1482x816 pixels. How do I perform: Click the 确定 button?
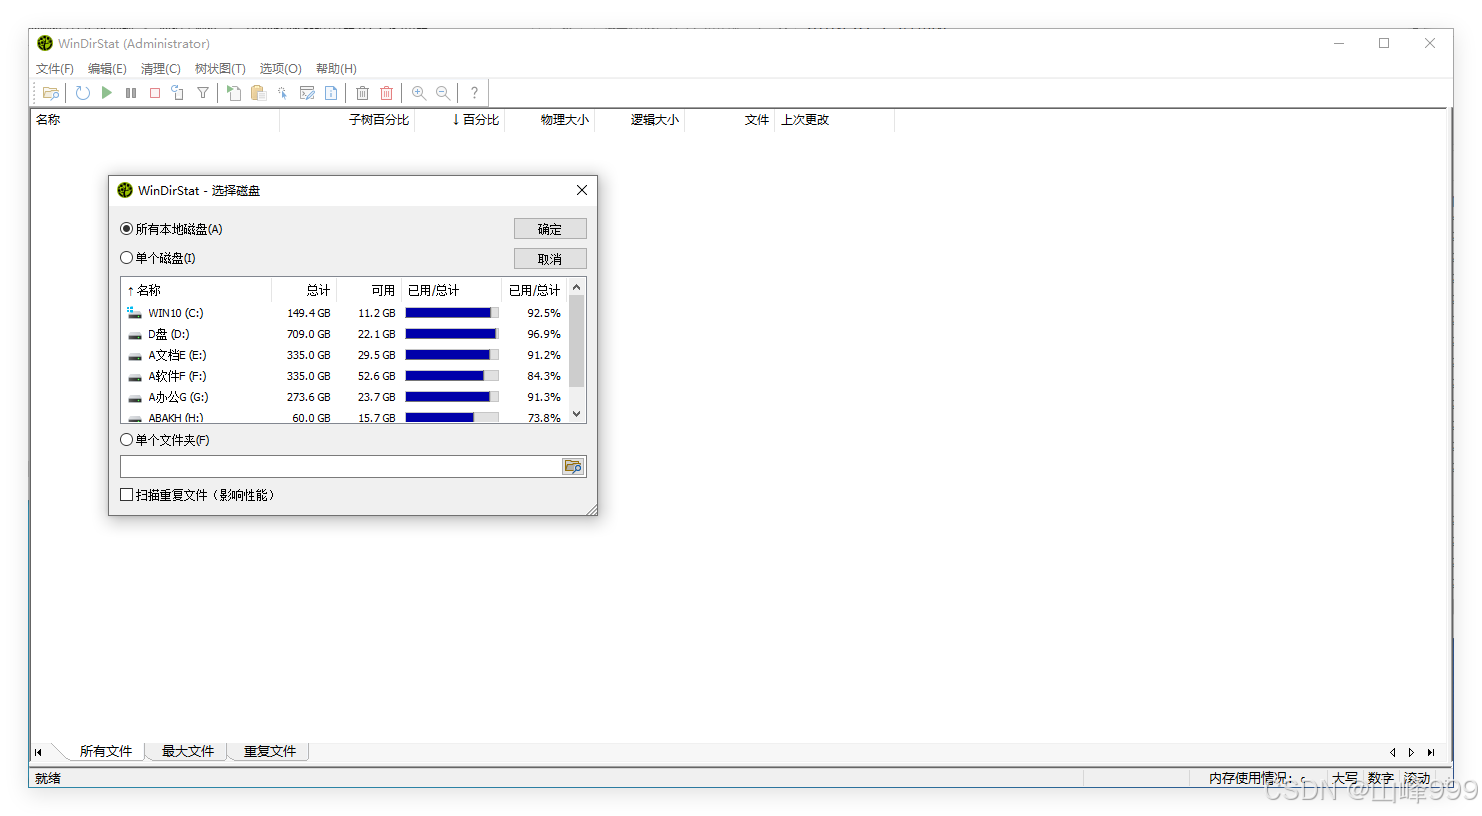(x=550, y=229)
